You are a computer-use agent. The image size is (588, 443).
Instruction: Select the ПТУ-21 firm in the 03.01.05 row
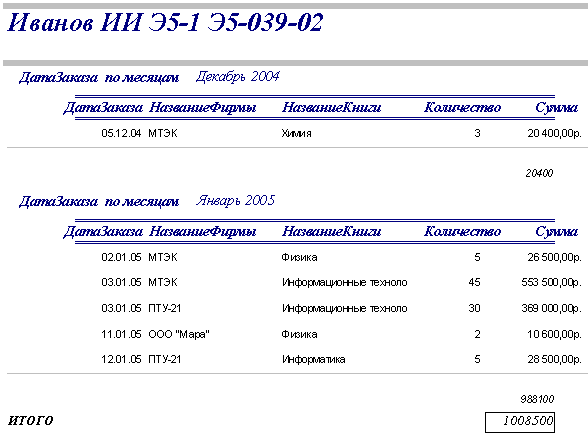165,308
